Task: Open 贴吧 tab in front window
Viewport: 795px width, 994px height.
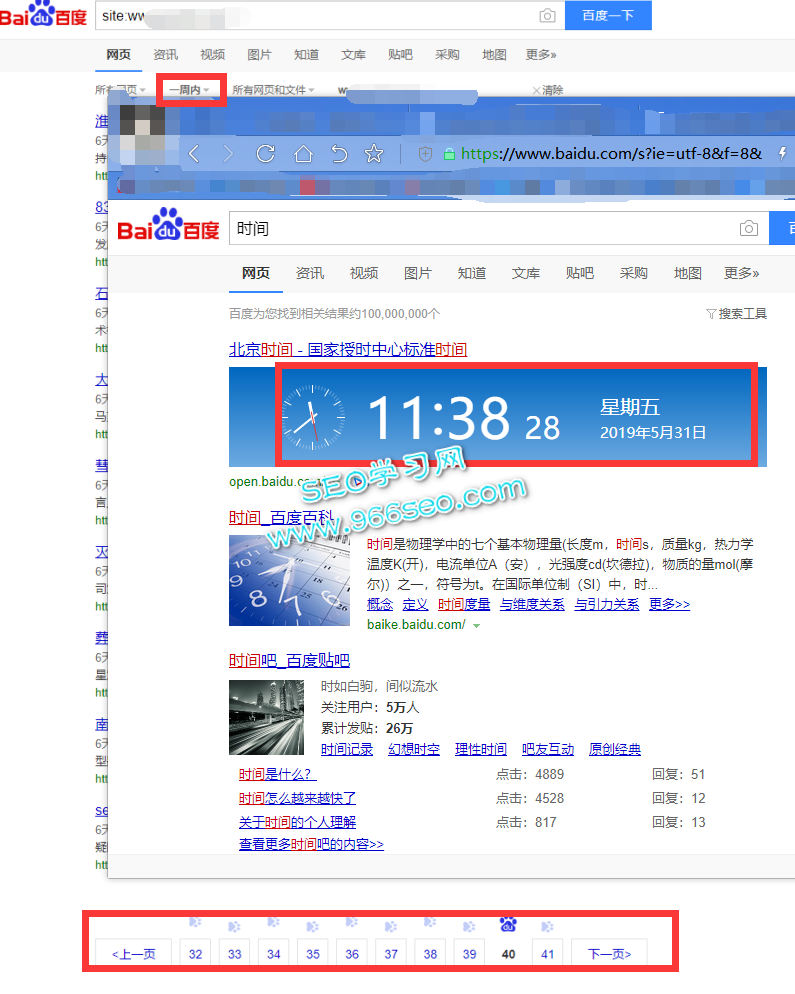Action: 579,273
